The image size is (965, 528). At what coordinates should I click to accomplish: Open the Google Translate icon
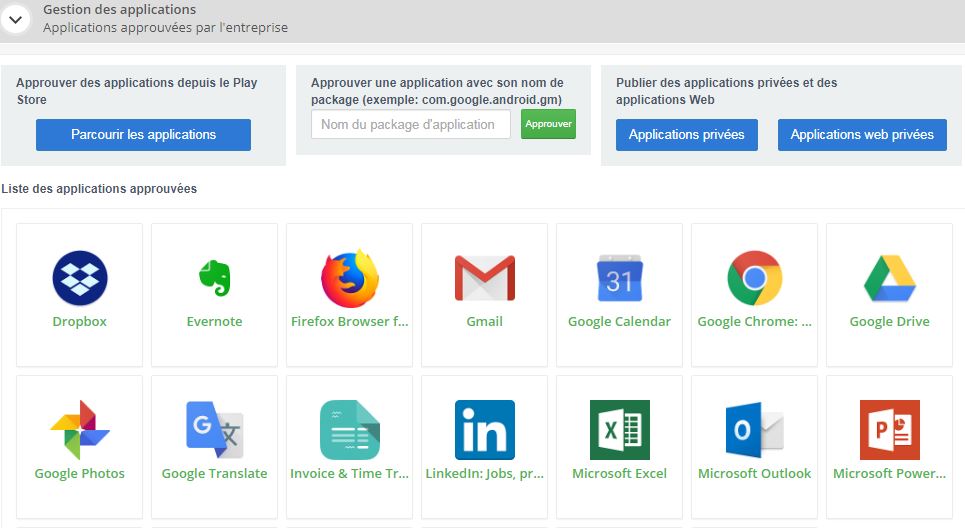pos(215,430)
